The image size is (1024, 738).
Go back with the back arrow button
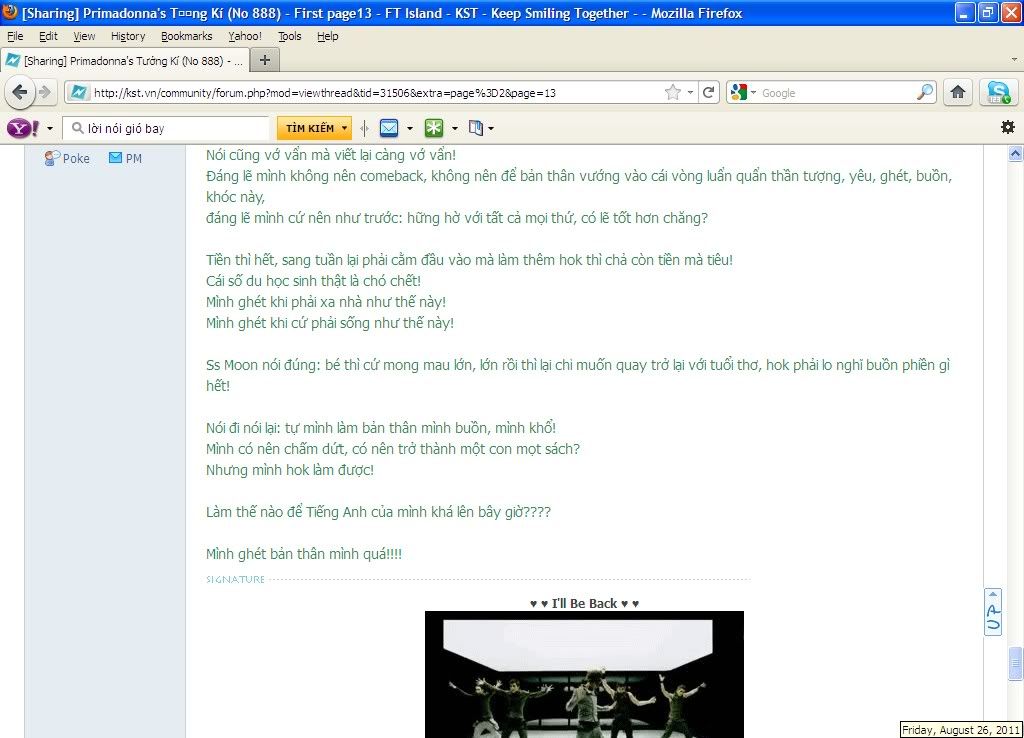click(x=20, y=92)
